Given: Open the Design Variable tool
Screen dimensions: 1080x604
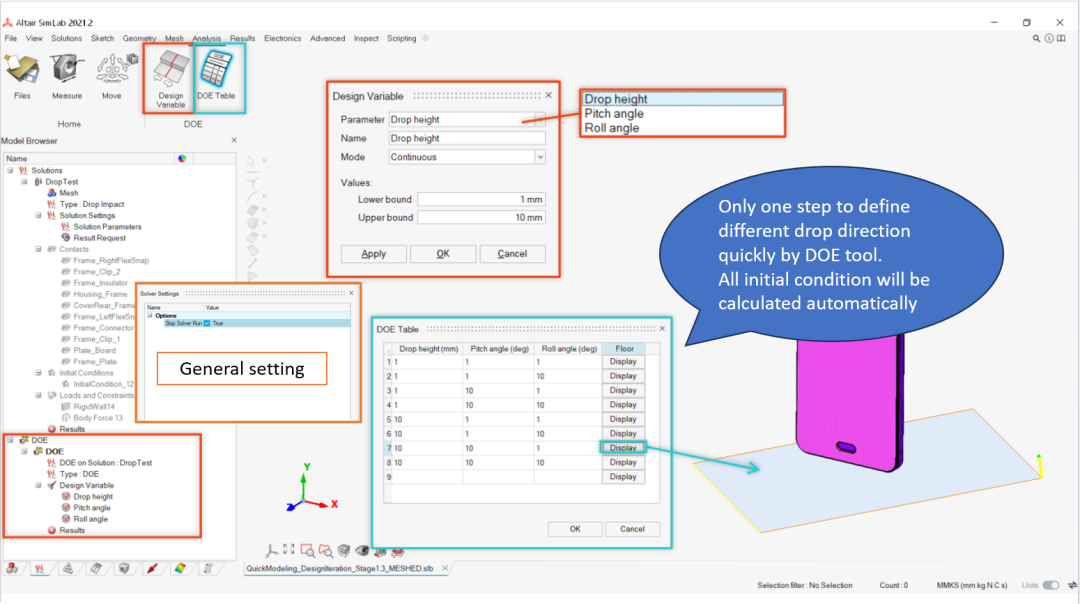Looking at the screenshot, I should point(171,76).
